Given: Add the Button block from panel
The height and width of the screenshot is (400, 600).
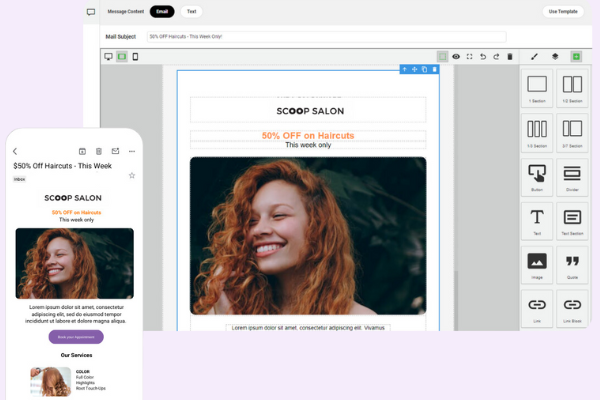Looking at the screenshot, I should (x=537, y=176).
